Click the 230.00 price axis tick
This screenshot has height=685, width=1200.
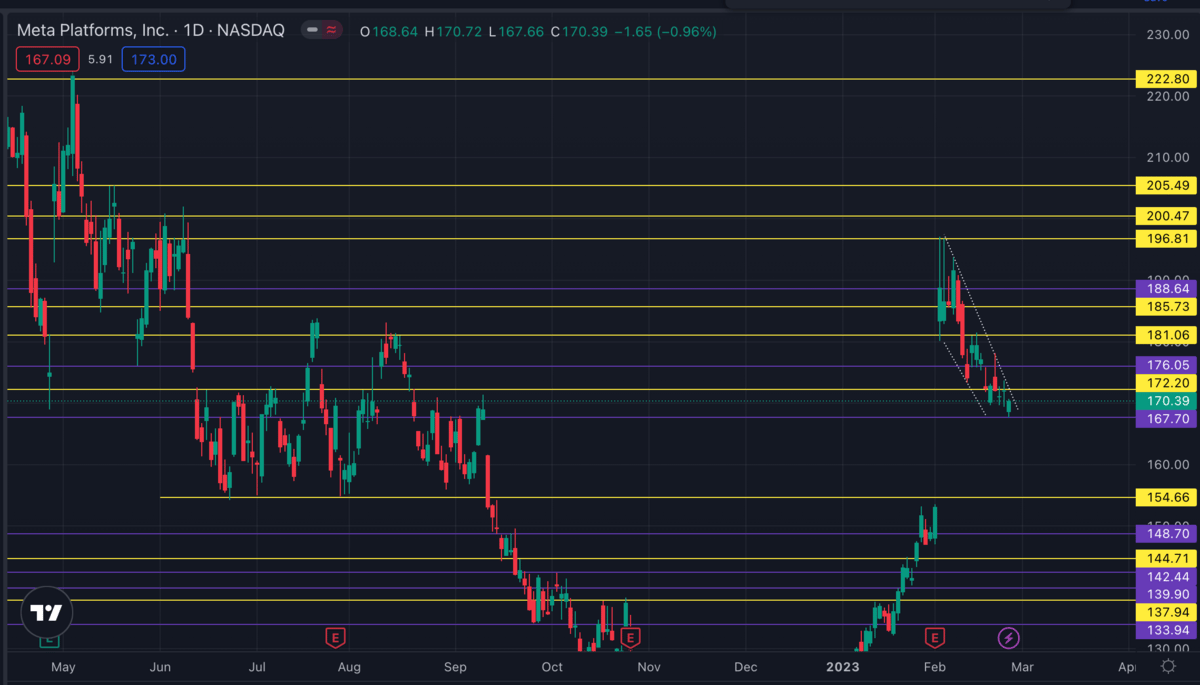(1166, 35)
